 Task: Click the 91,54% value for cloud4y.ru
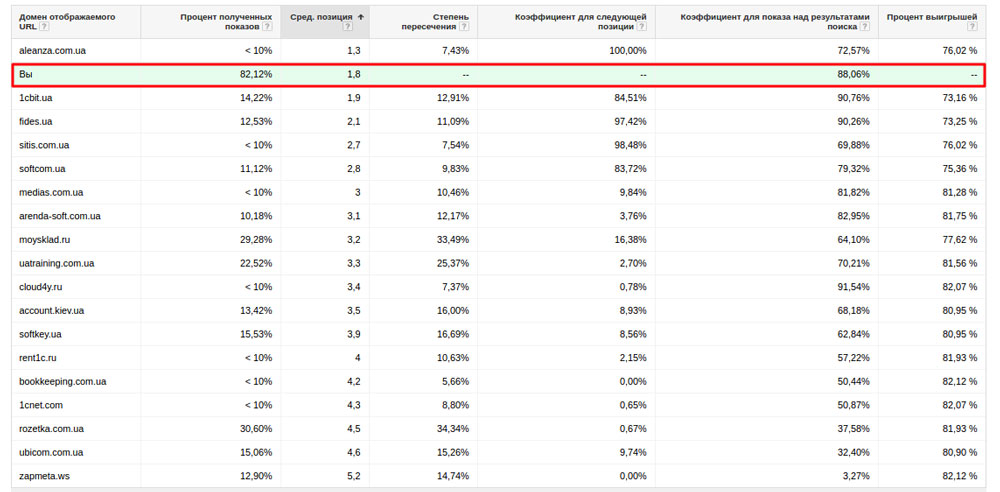[855, 287]
